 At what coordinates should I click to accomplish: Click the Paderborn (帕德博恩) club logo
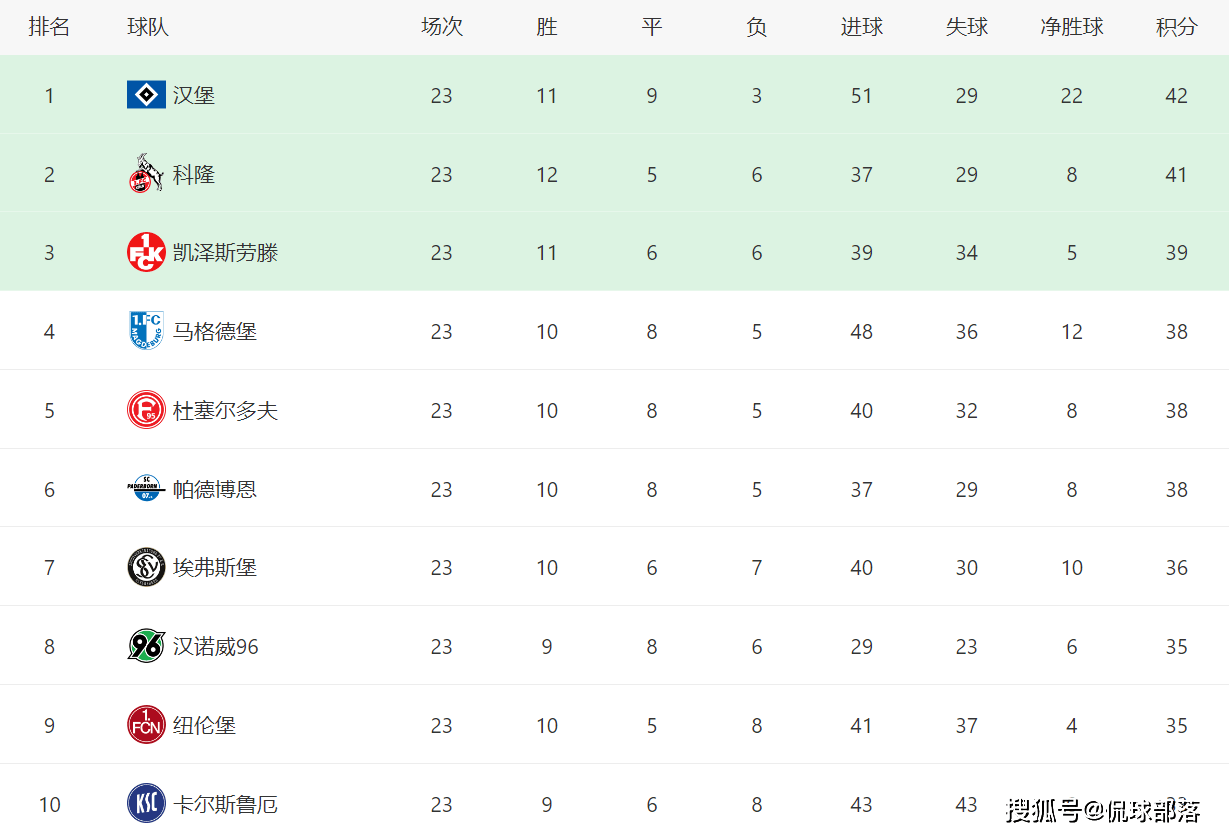(146, 489)
